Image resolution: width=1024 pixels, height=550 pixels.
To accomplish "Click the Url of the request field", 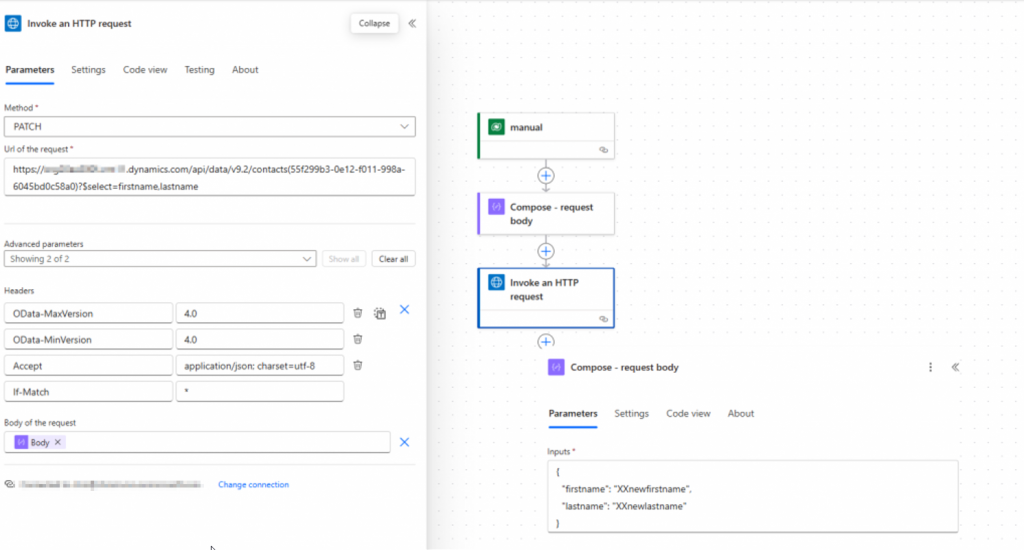I will coord(209,177).
